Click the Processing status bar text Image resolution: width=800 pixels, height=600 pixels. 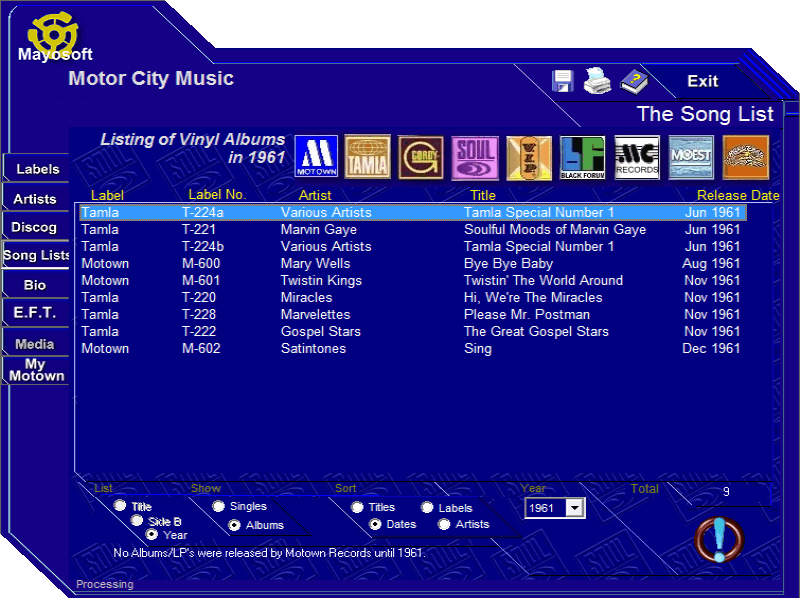[x=105, y=584]
